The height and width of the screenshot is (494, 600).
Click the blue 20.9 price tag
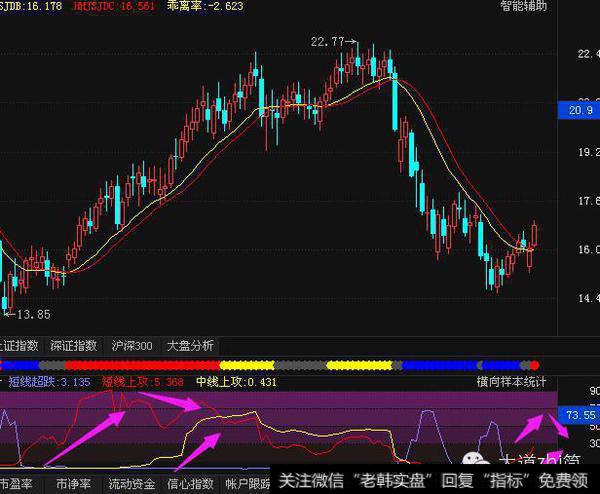click(579, 110)
